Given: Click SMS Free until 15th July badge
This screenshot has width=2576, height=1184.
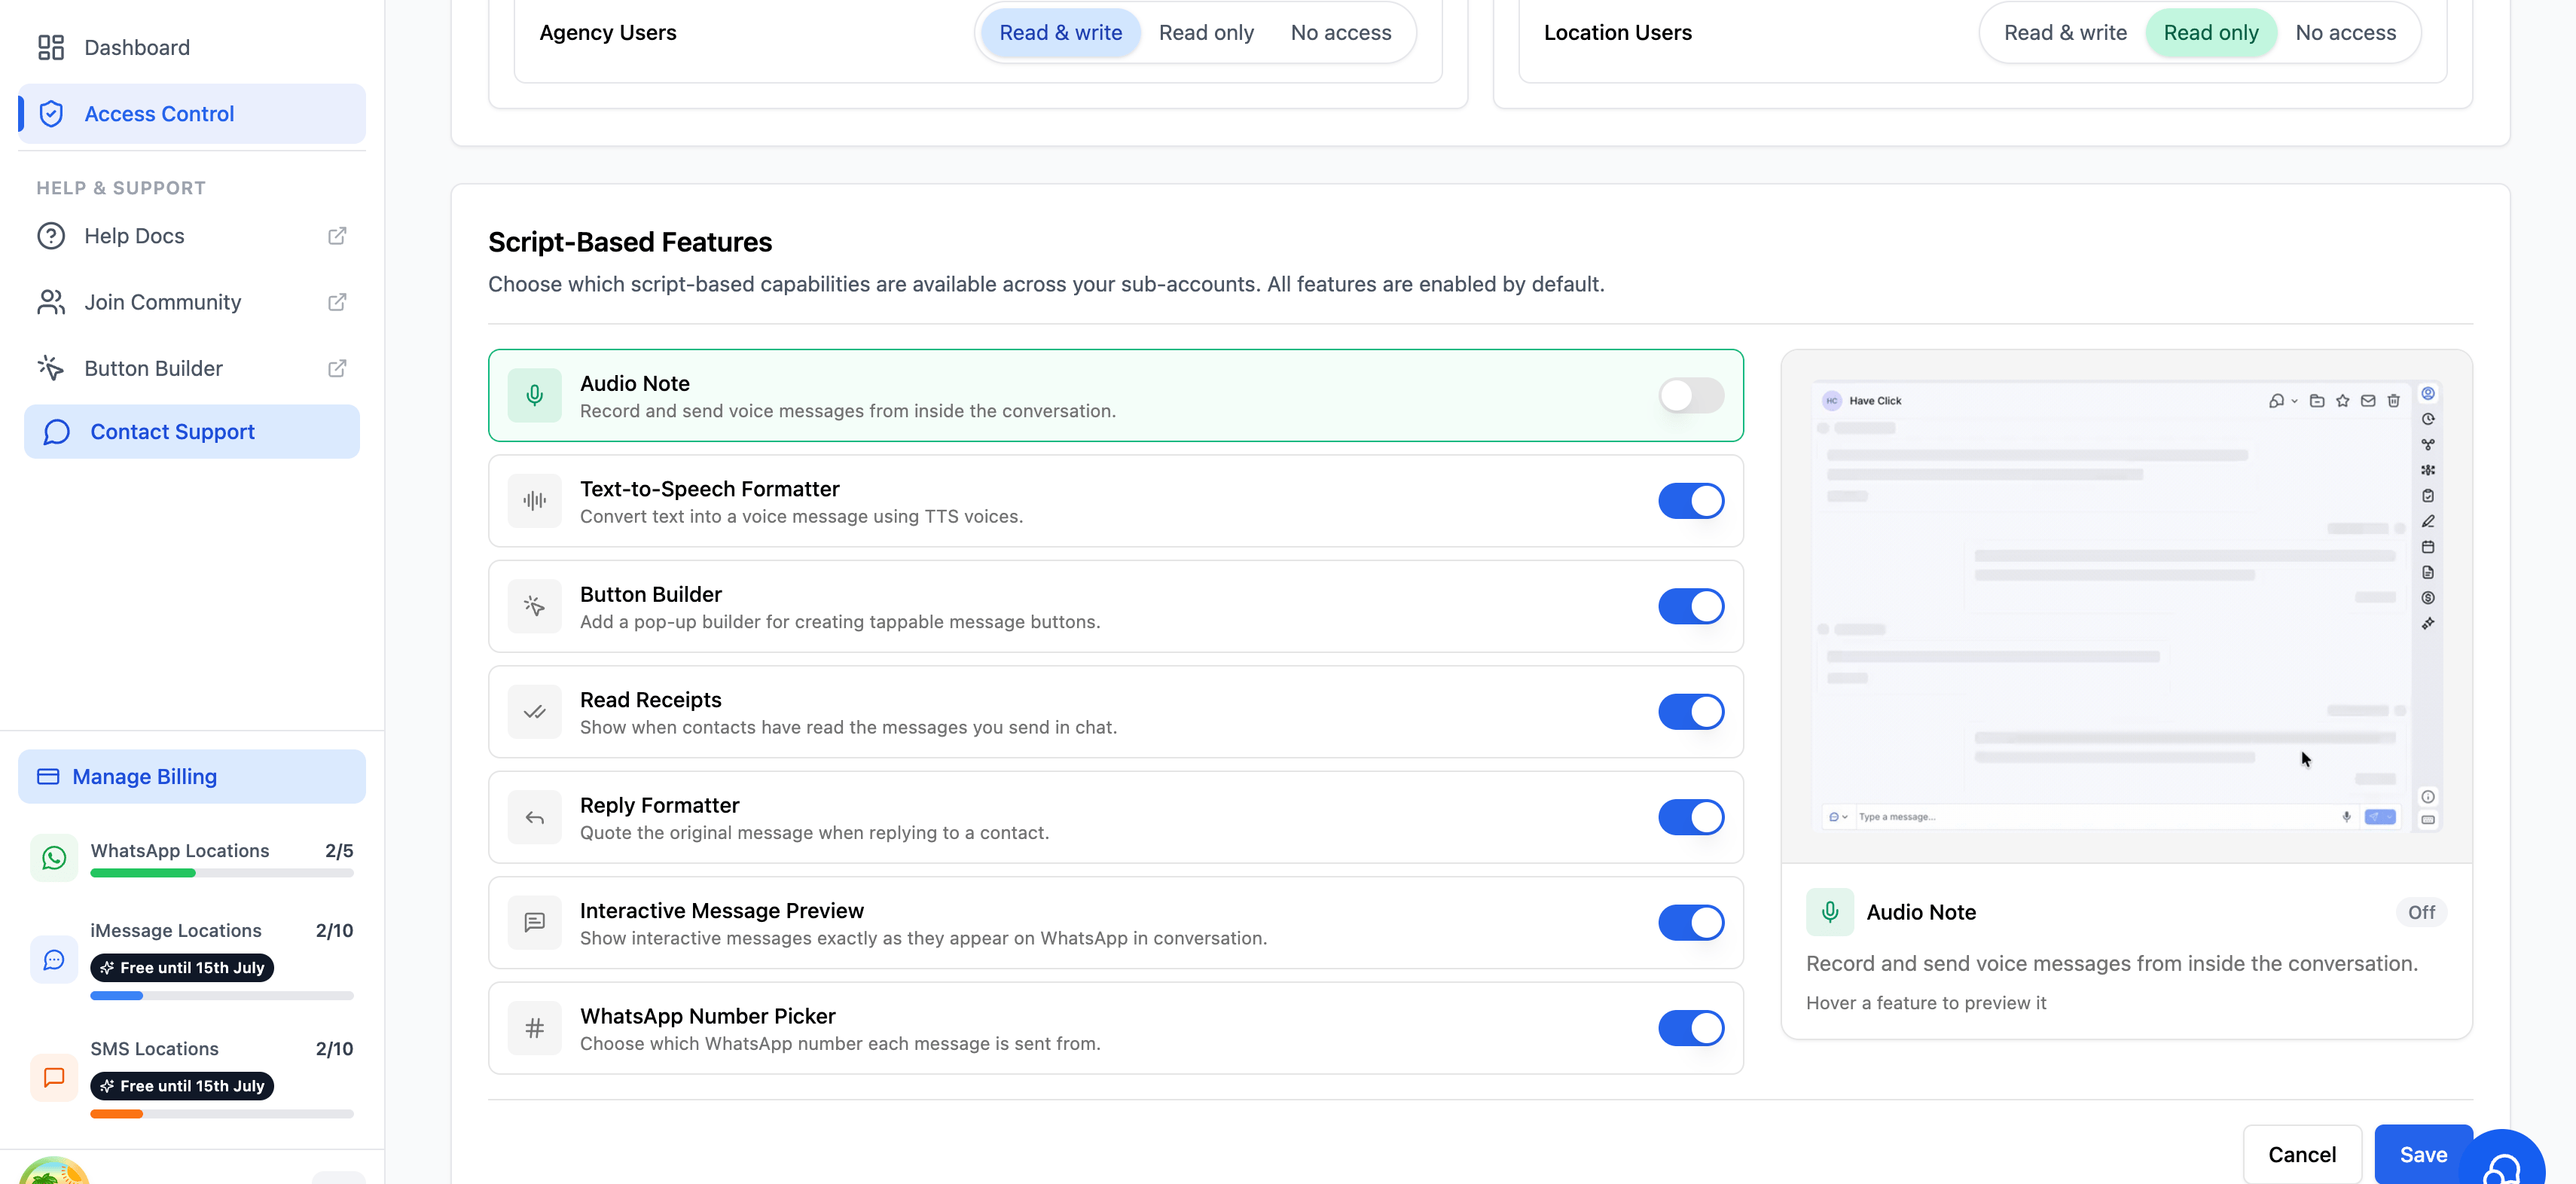Looking at the screenshot, I should coord(182,1086).
